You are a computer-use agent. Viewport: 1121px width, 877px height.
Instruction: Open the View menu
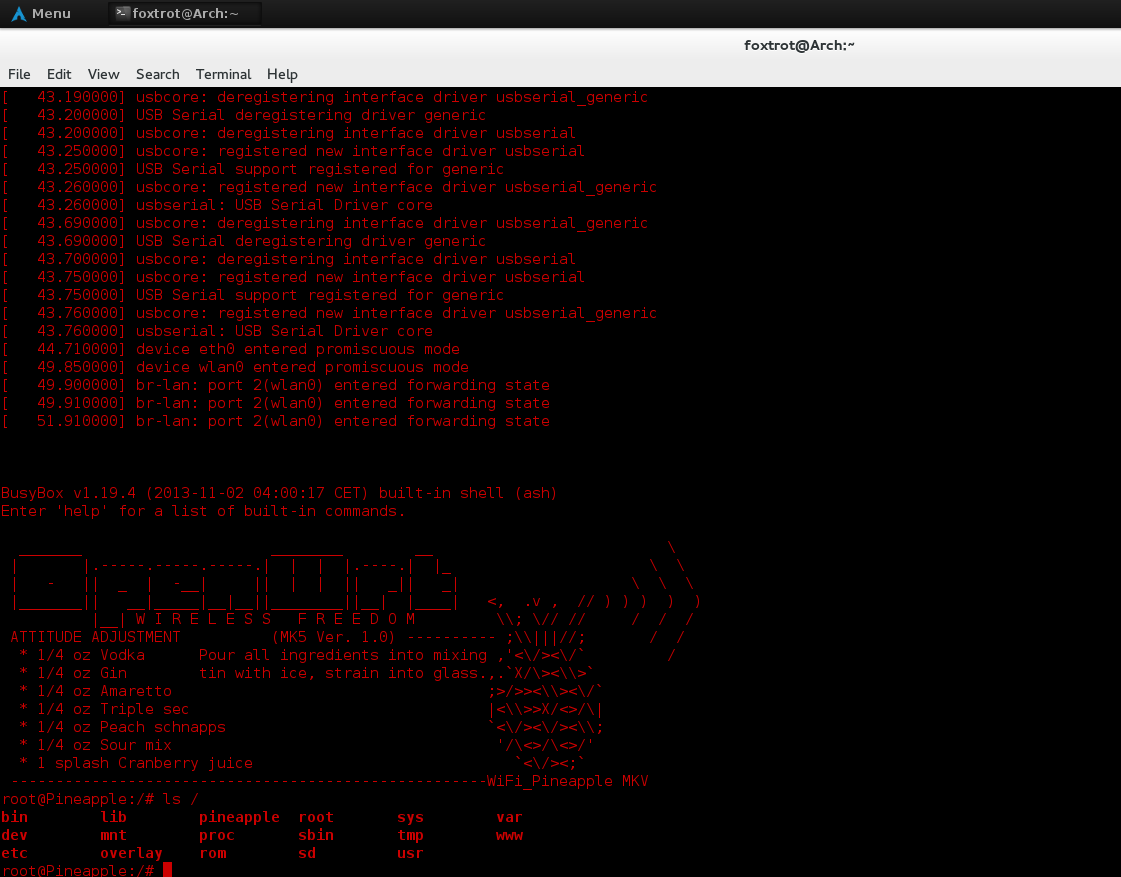103,74
